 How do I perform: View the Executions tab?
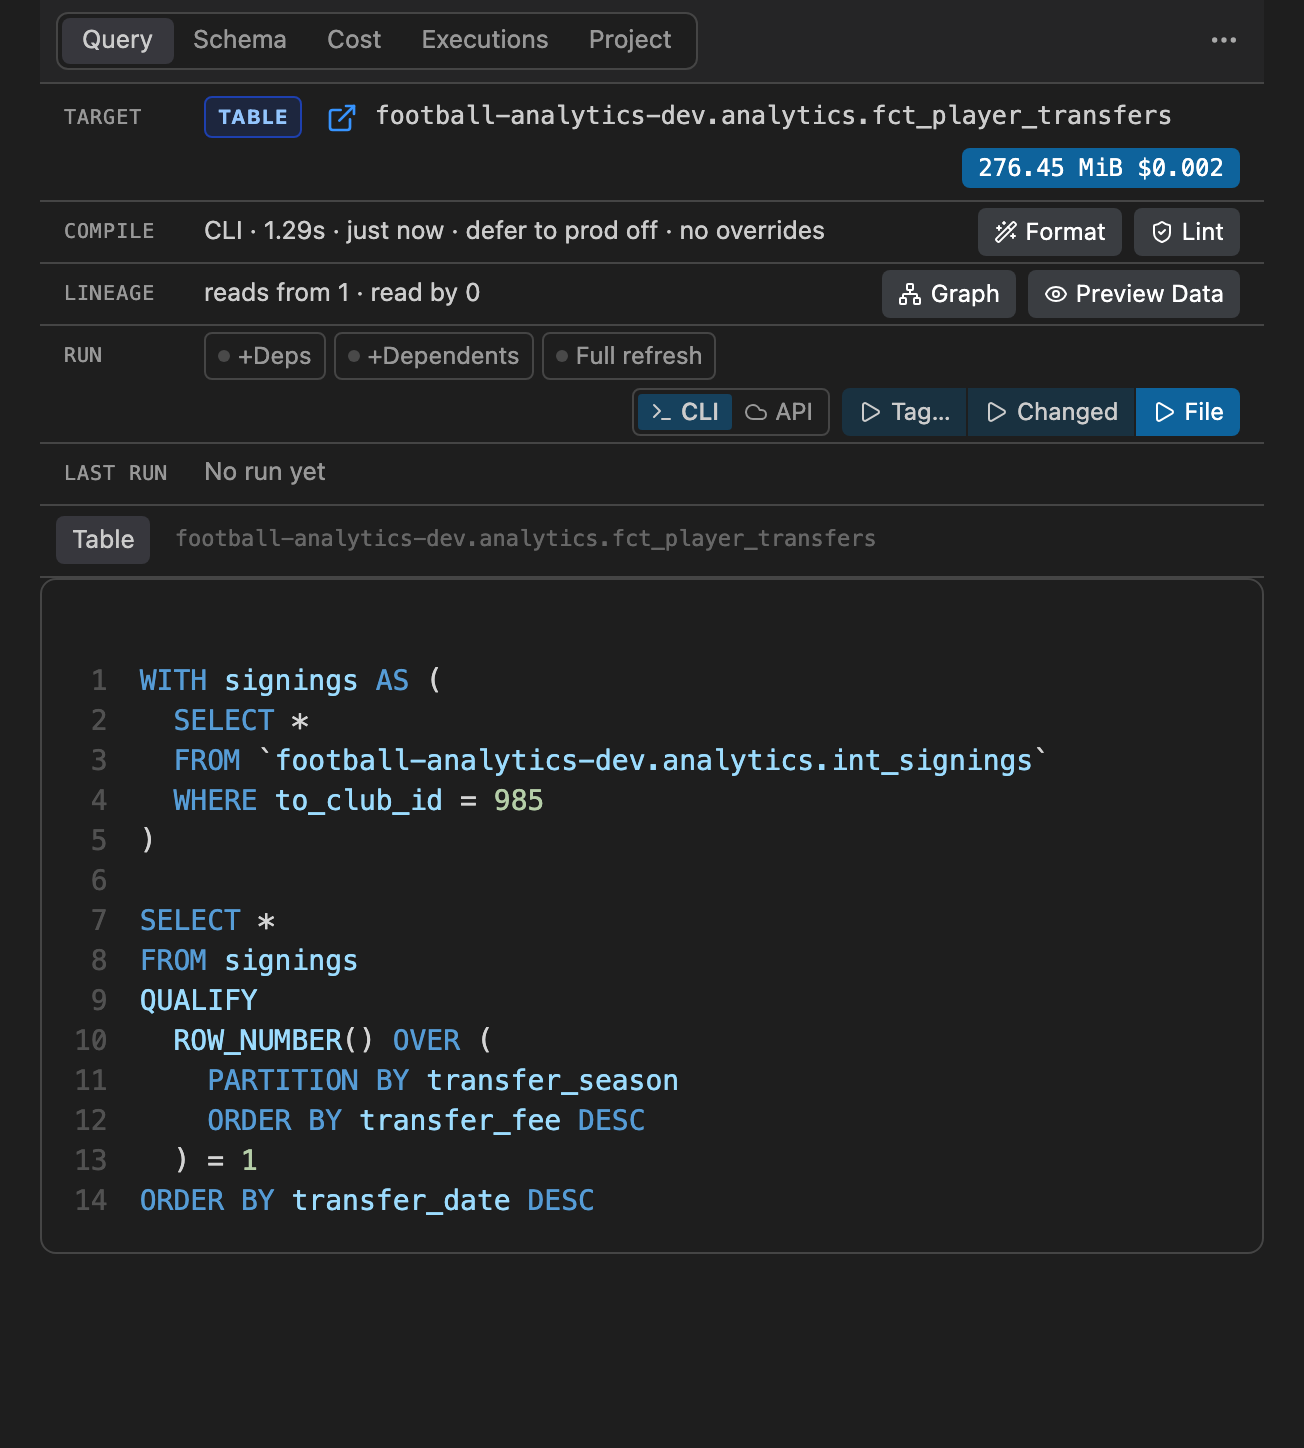tap(485, 40)
